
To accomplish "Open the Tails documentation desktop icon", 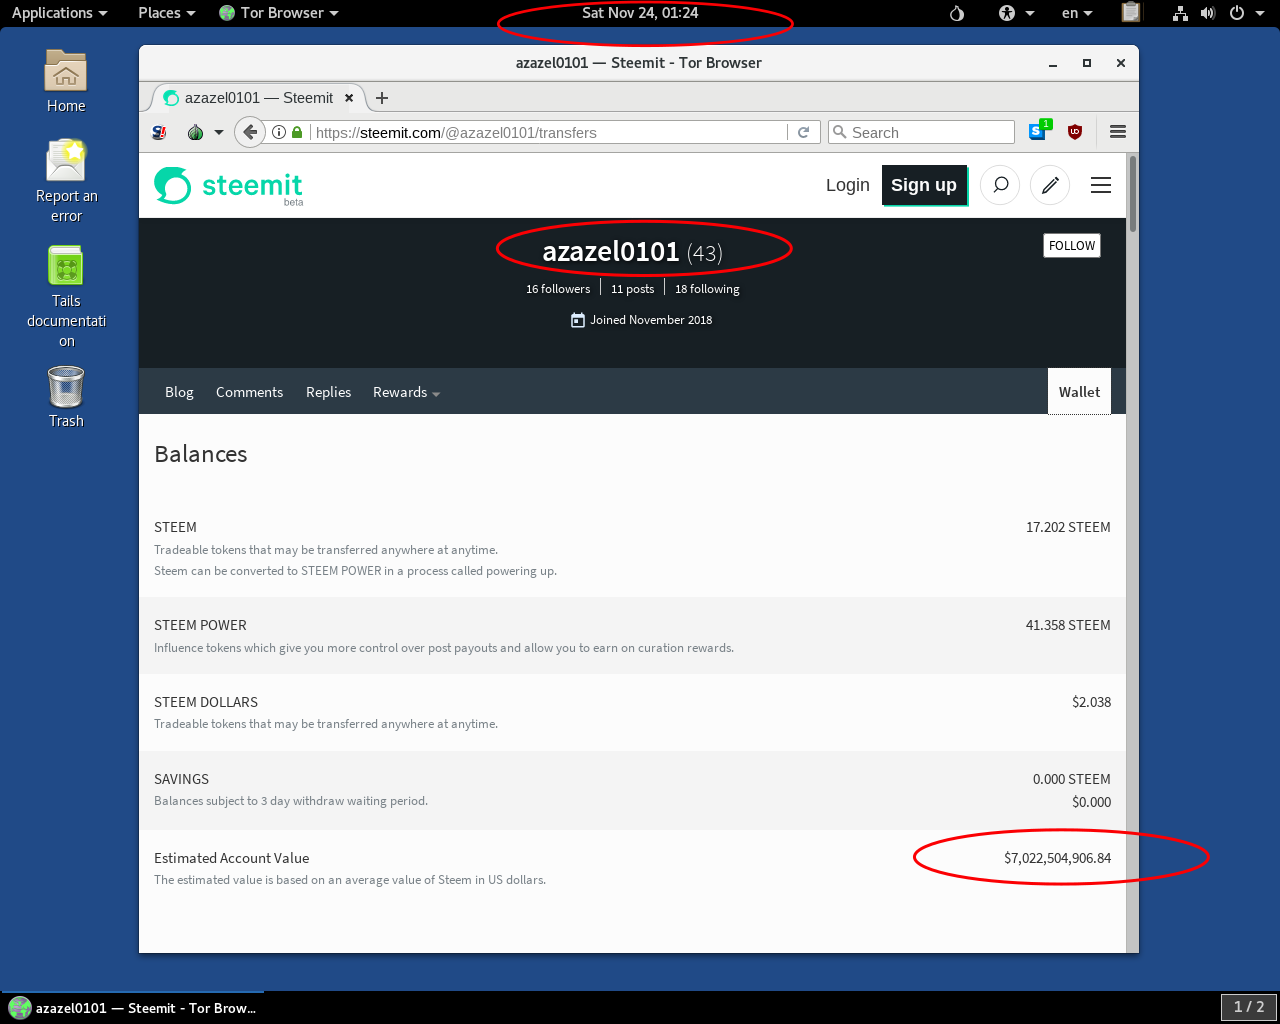I will tap(66, 297).
